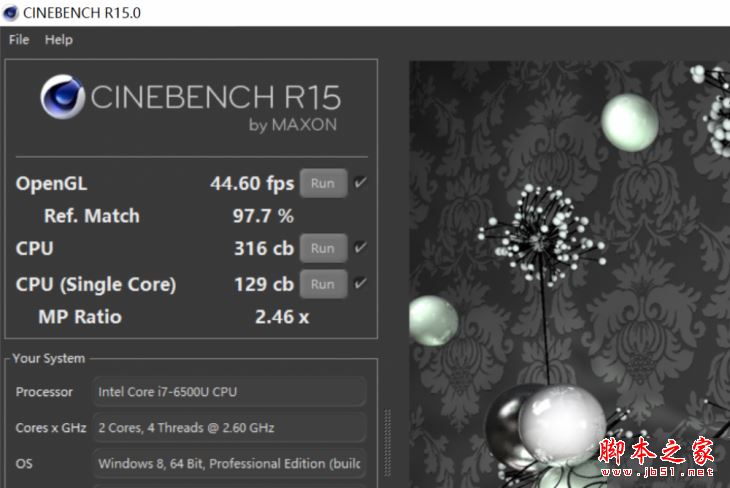Click the 44.60 fps OpenGL score
The height and width of the screenshot is (488, 730).
pyautogui.click(x=252, y=183)
